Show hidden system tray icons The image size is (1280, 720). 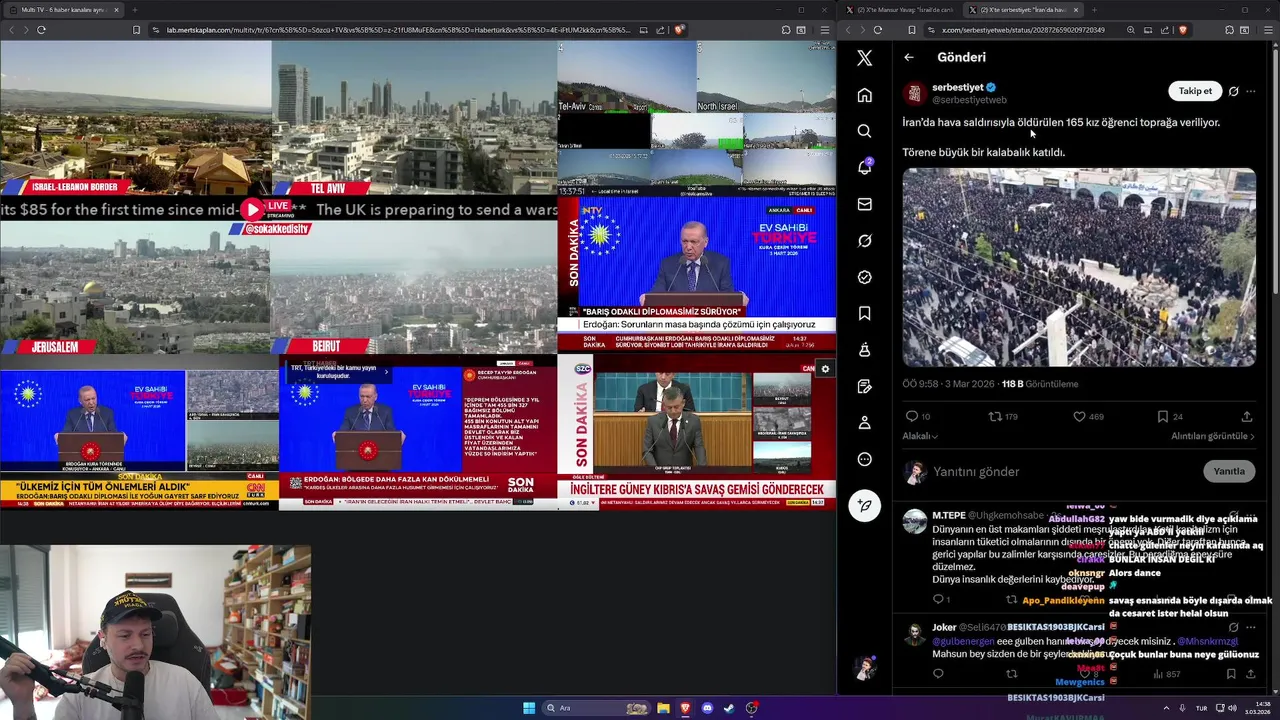[x=1165, y=708]
